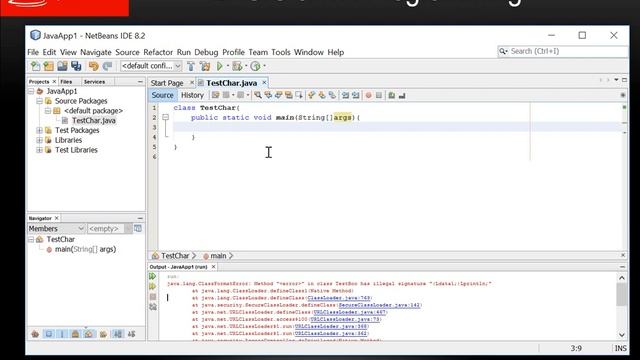Click the Save All toolbar icon
This screenshot has width=640, height=360.
tap(76, 66)
